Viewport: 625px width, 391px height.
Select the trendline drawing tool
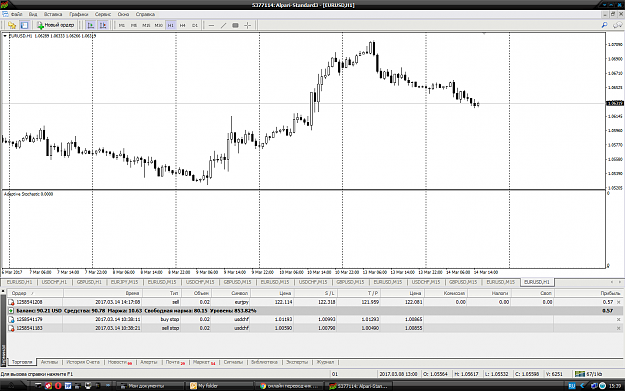224,25
